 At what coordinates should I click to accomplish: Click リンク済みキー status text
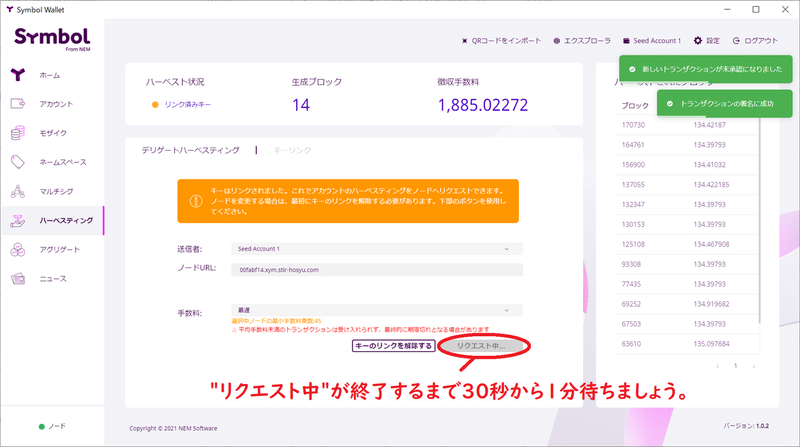[x=188, y=105]
